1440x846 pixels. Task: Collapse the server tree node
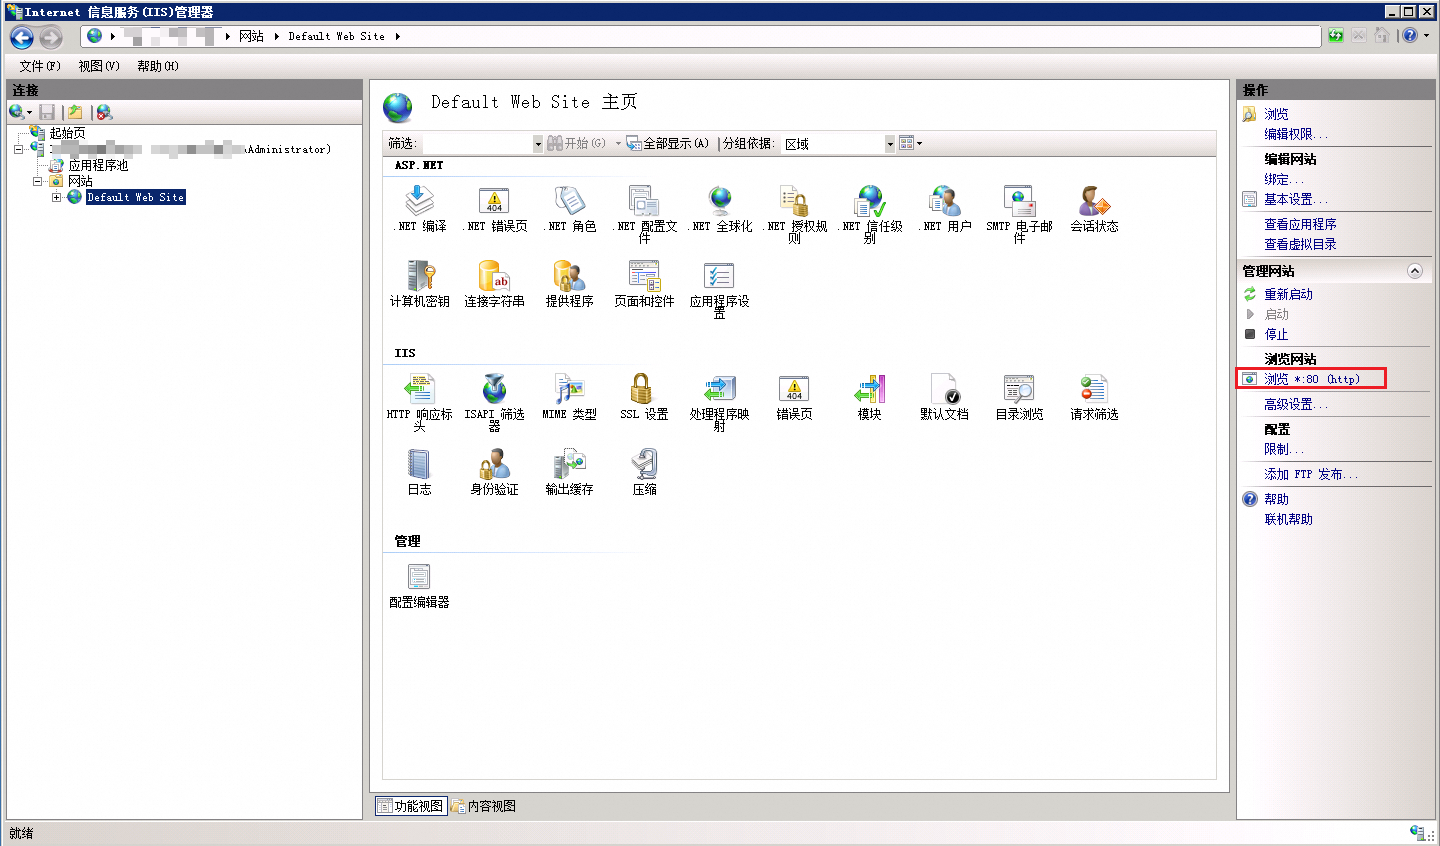click(18, 149)
